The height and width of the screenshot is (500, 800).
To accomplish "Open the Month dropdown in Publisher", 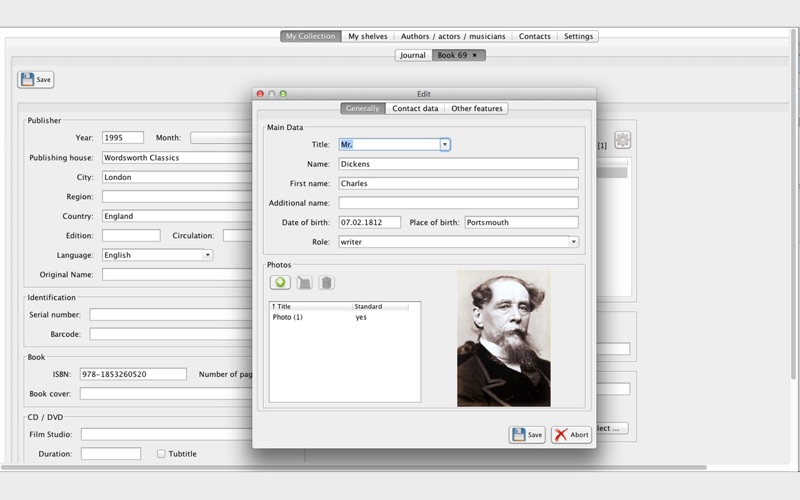I will pyautogui.click(x=221, y=138).
